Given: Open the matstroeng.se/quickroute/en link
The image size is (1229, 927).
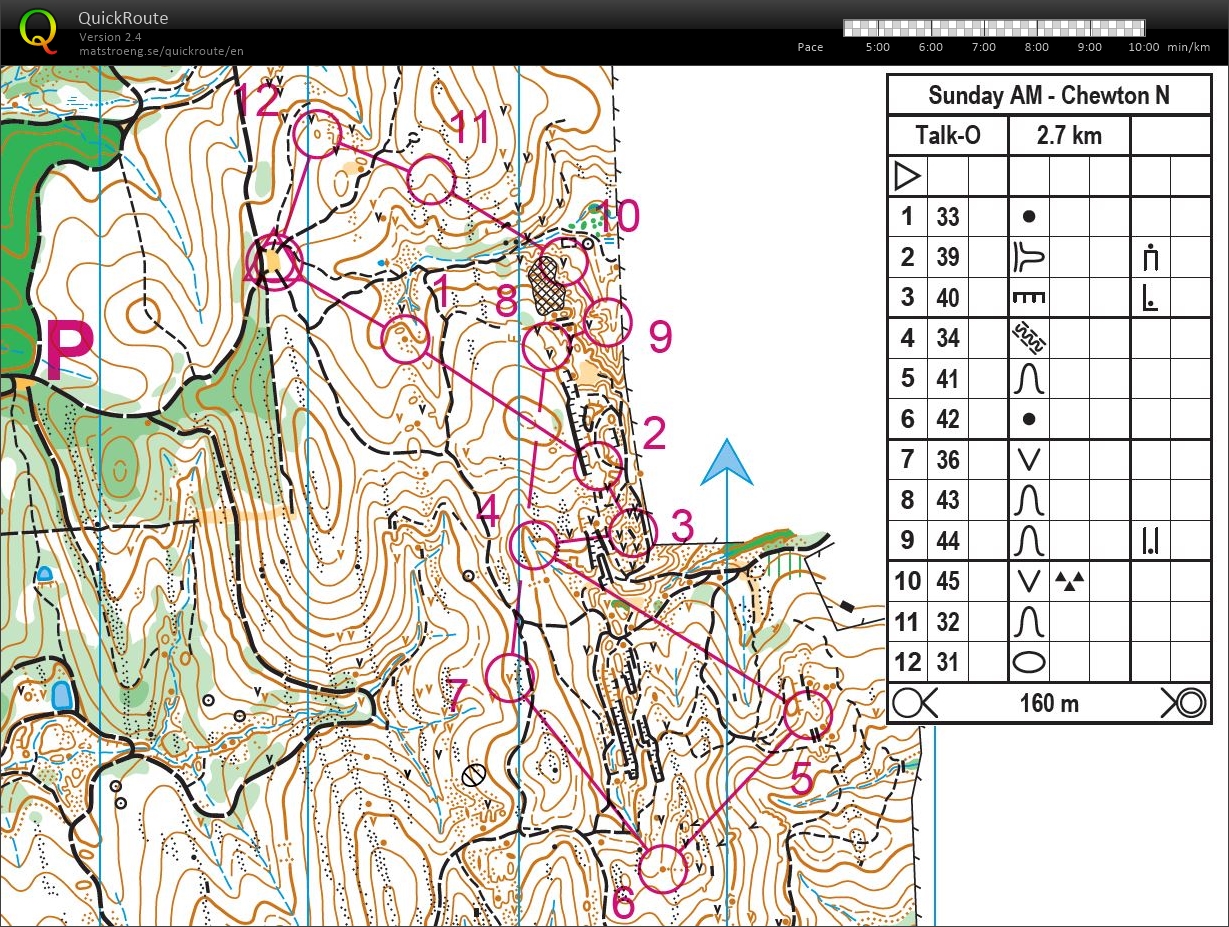Looking at the screenshot, I should (161, 51).
